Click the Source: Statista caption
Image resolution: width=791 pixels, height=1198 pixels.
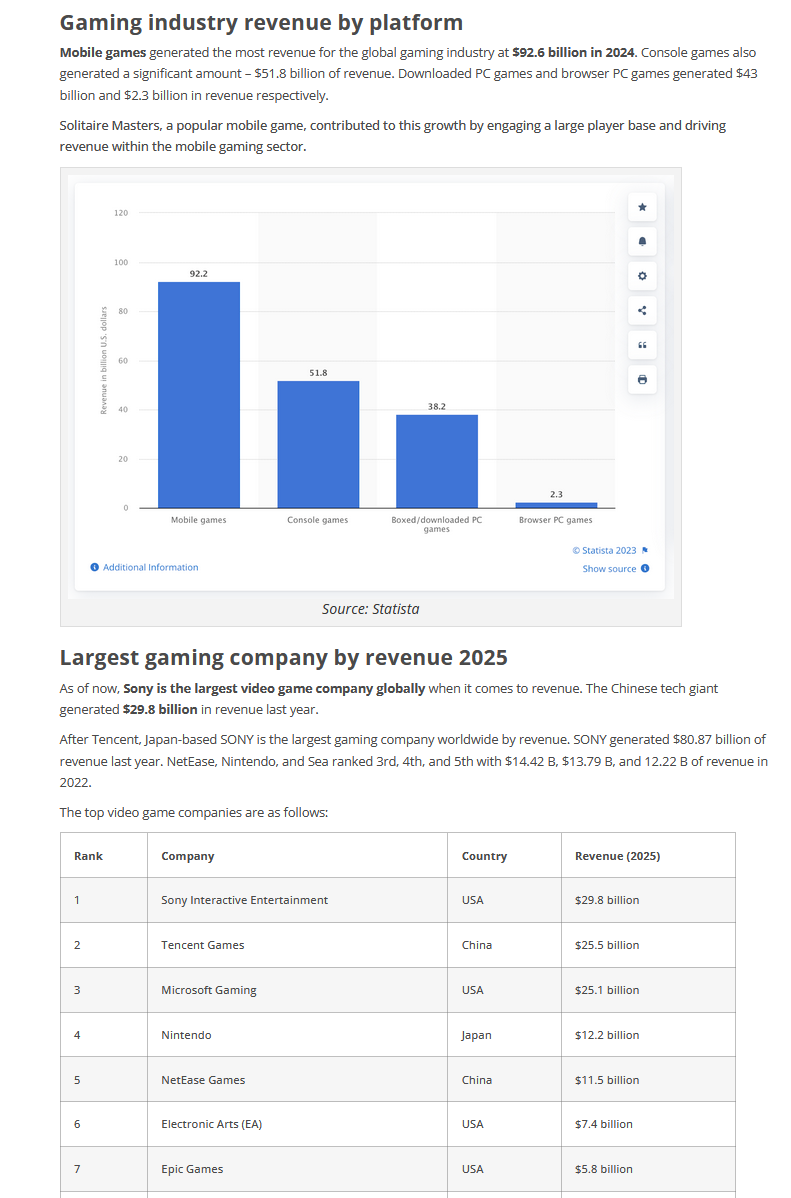click(x=371, y=609)
